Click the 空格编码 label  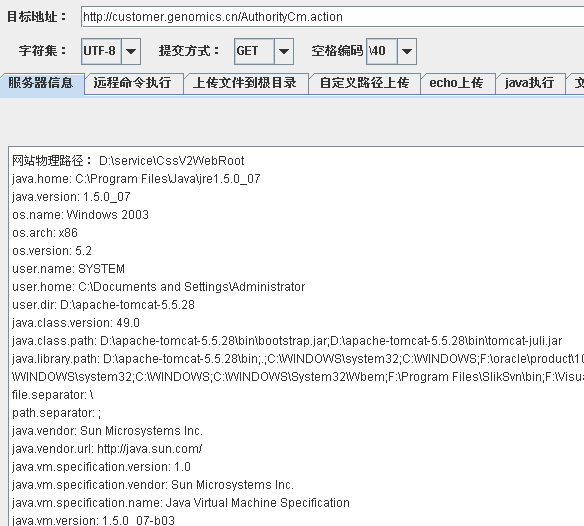pyautogui.click(x=337, y=51)
